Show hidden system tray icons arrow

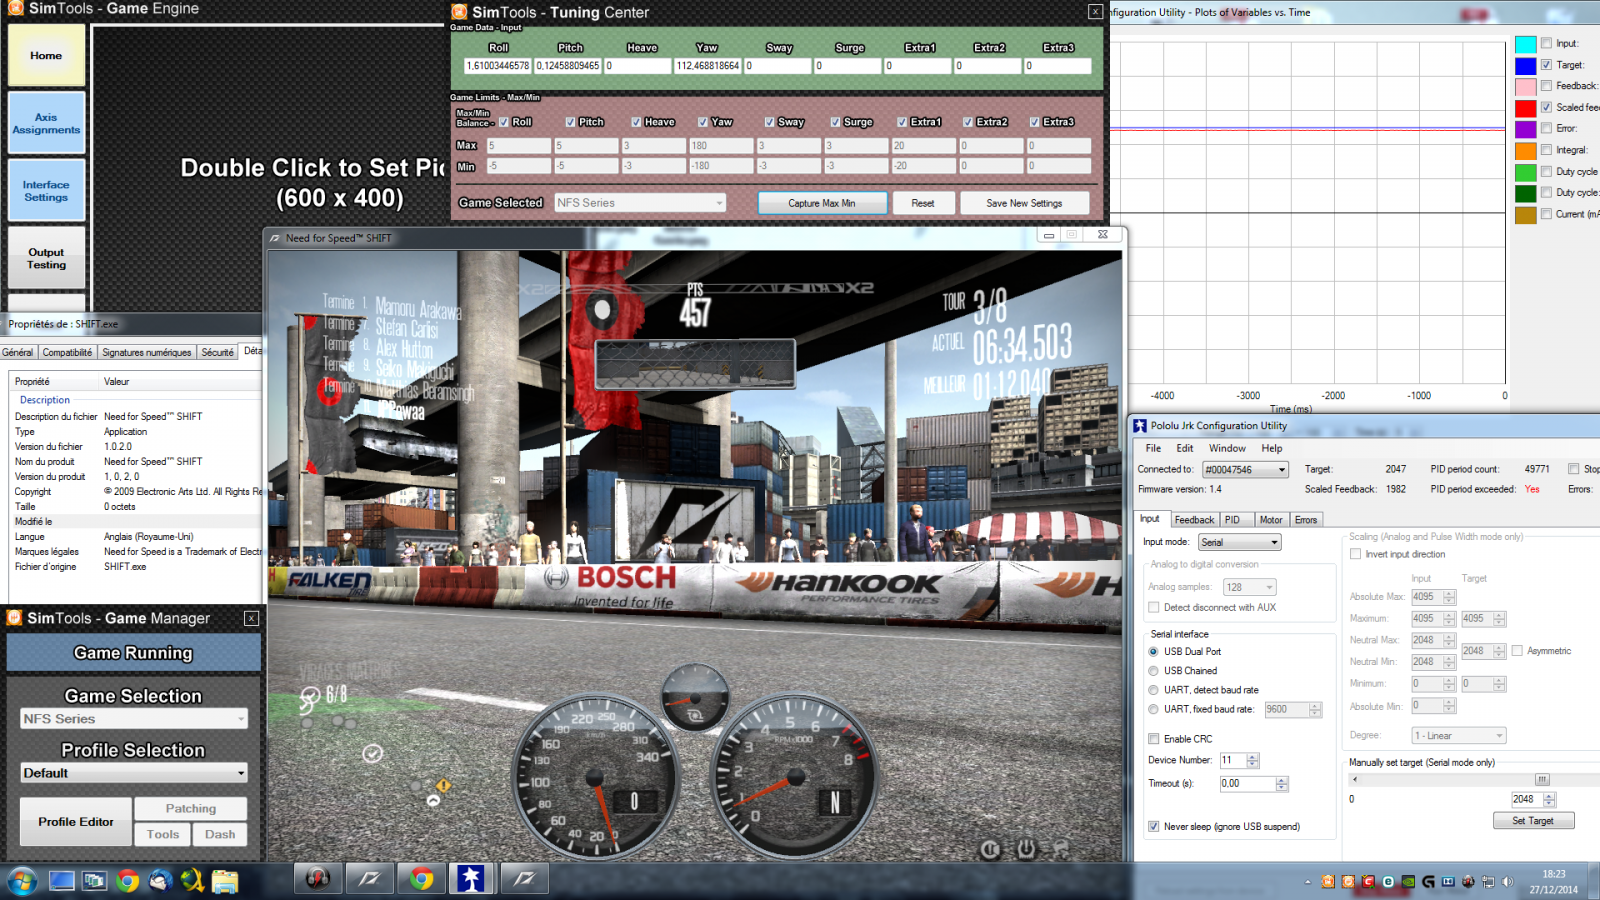(1307, 882)
